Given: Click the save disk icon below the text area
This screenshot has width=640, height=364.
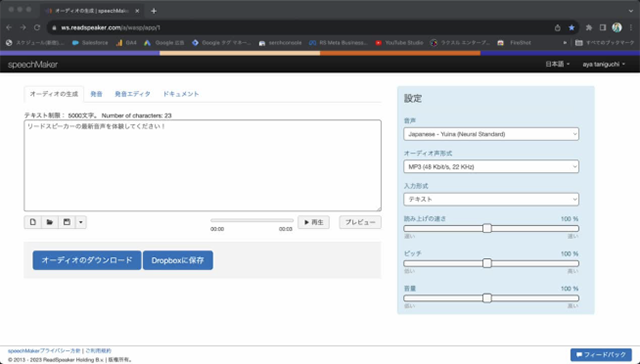Looking at the screenshot, I should tap(67, 222).
